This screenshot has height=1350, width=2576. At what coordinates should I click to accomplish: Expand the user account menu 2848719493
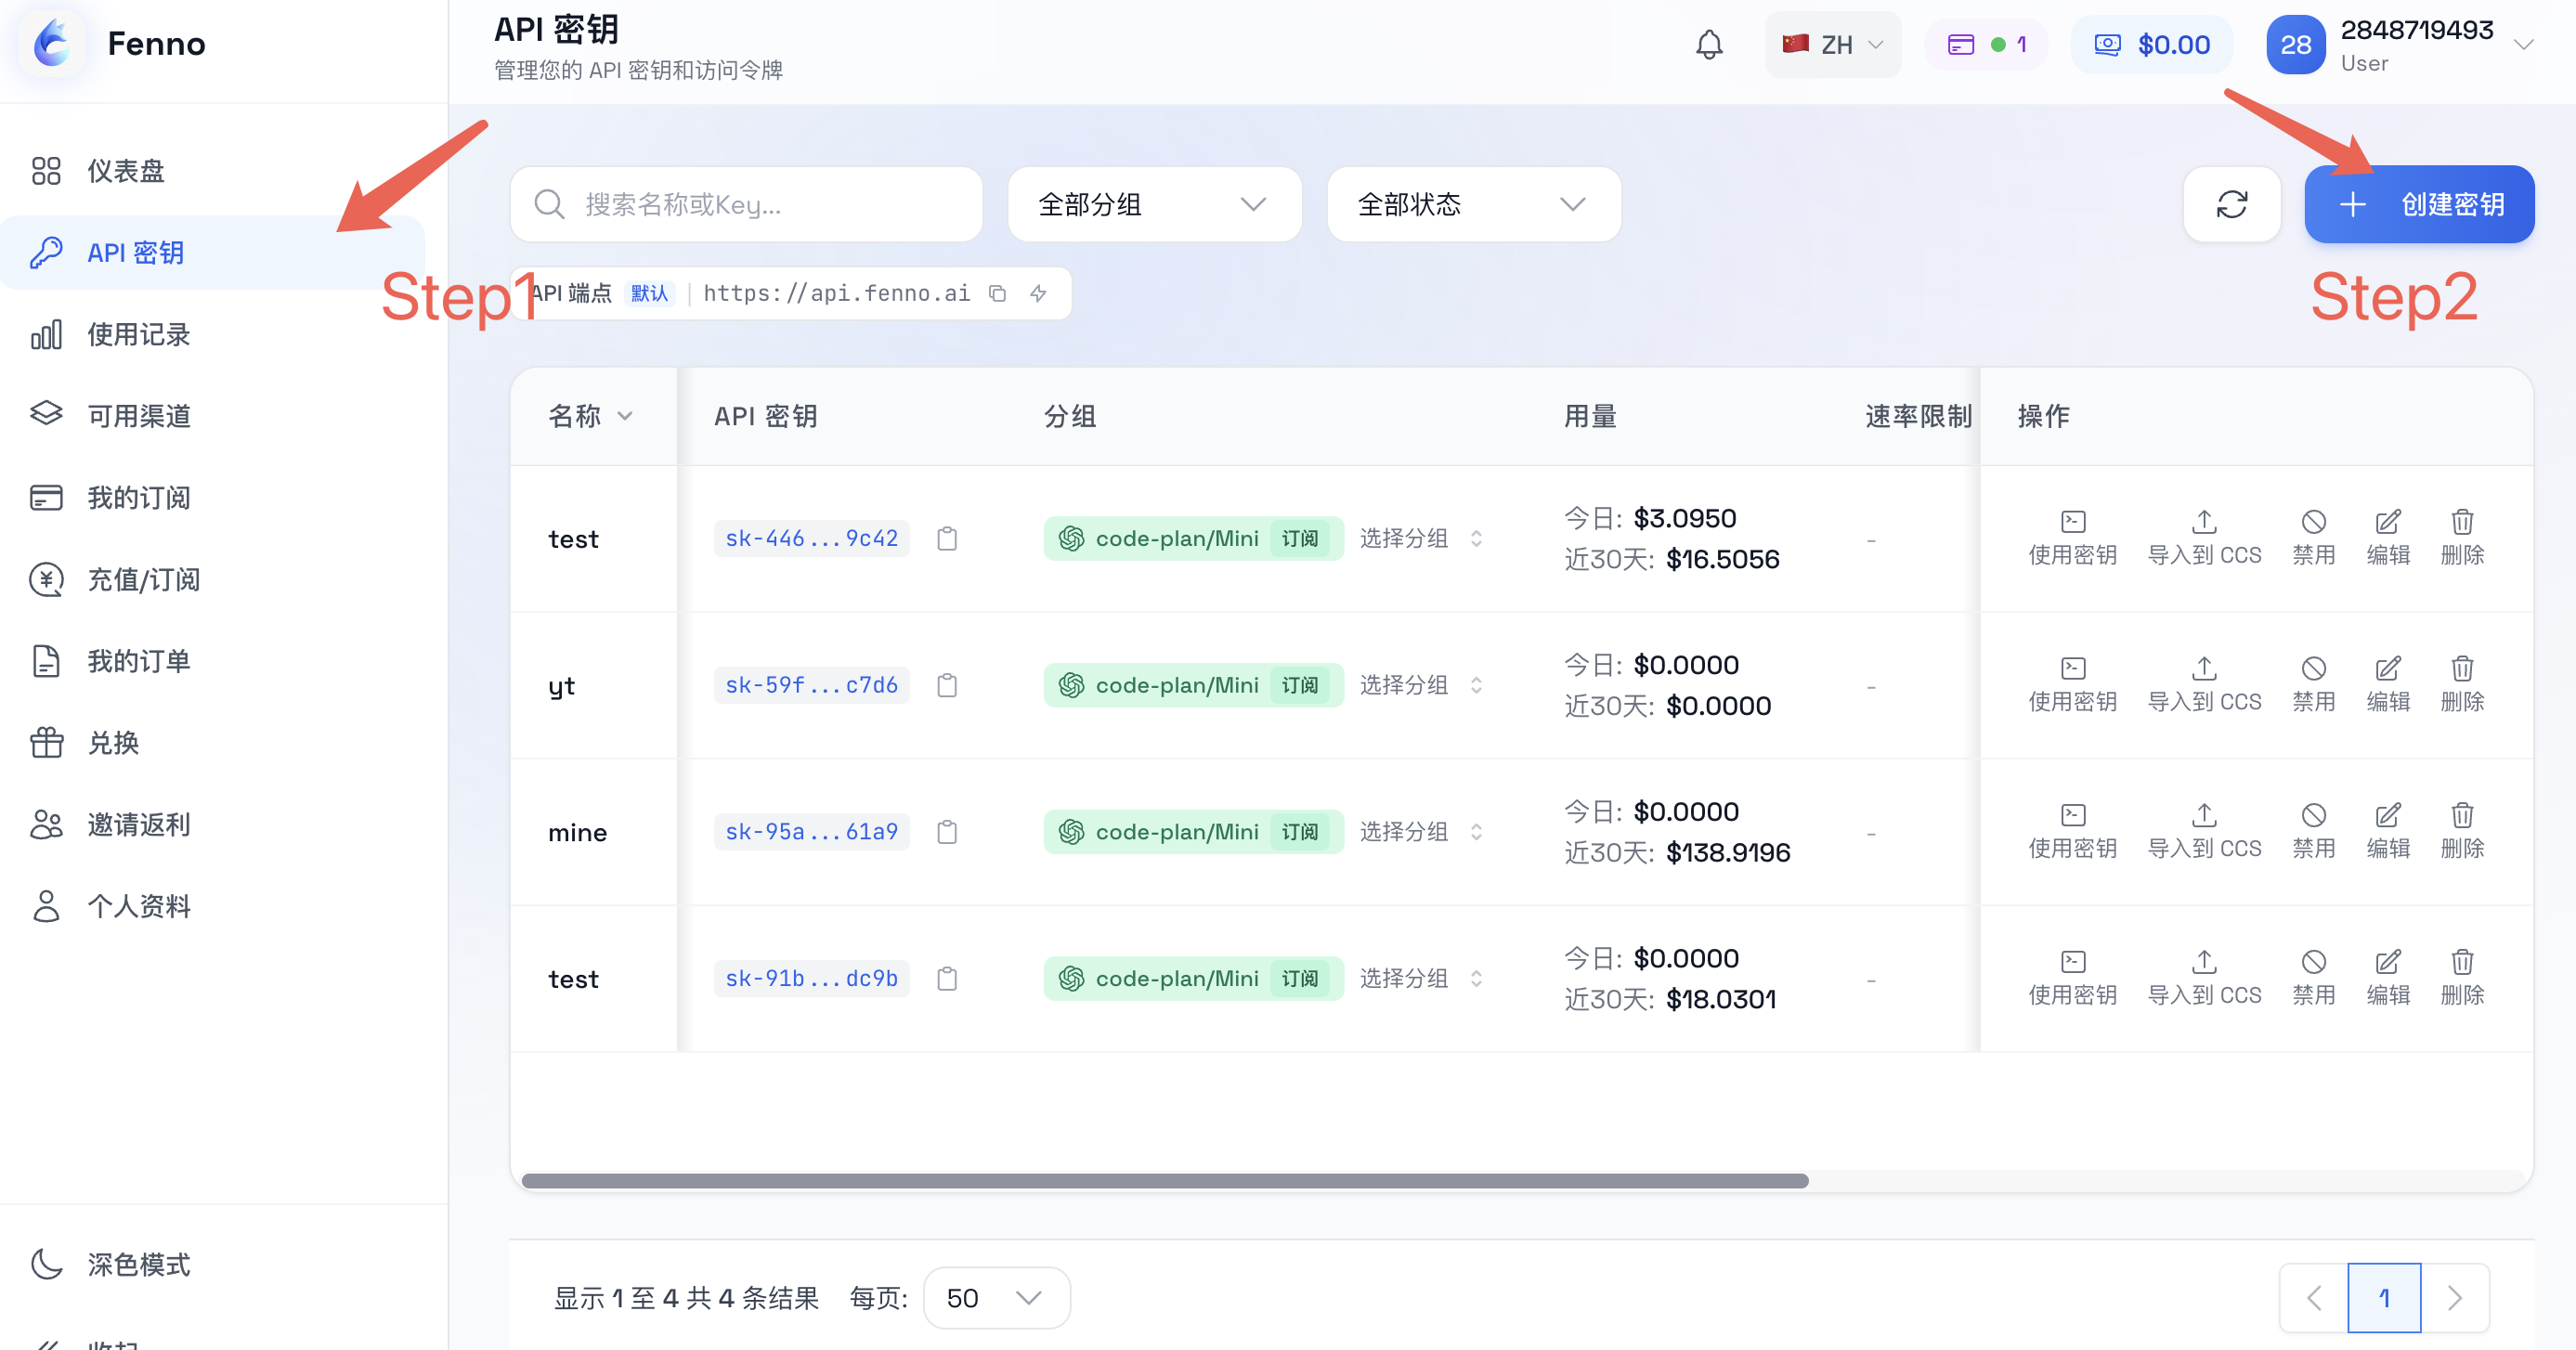[2400, 45]
